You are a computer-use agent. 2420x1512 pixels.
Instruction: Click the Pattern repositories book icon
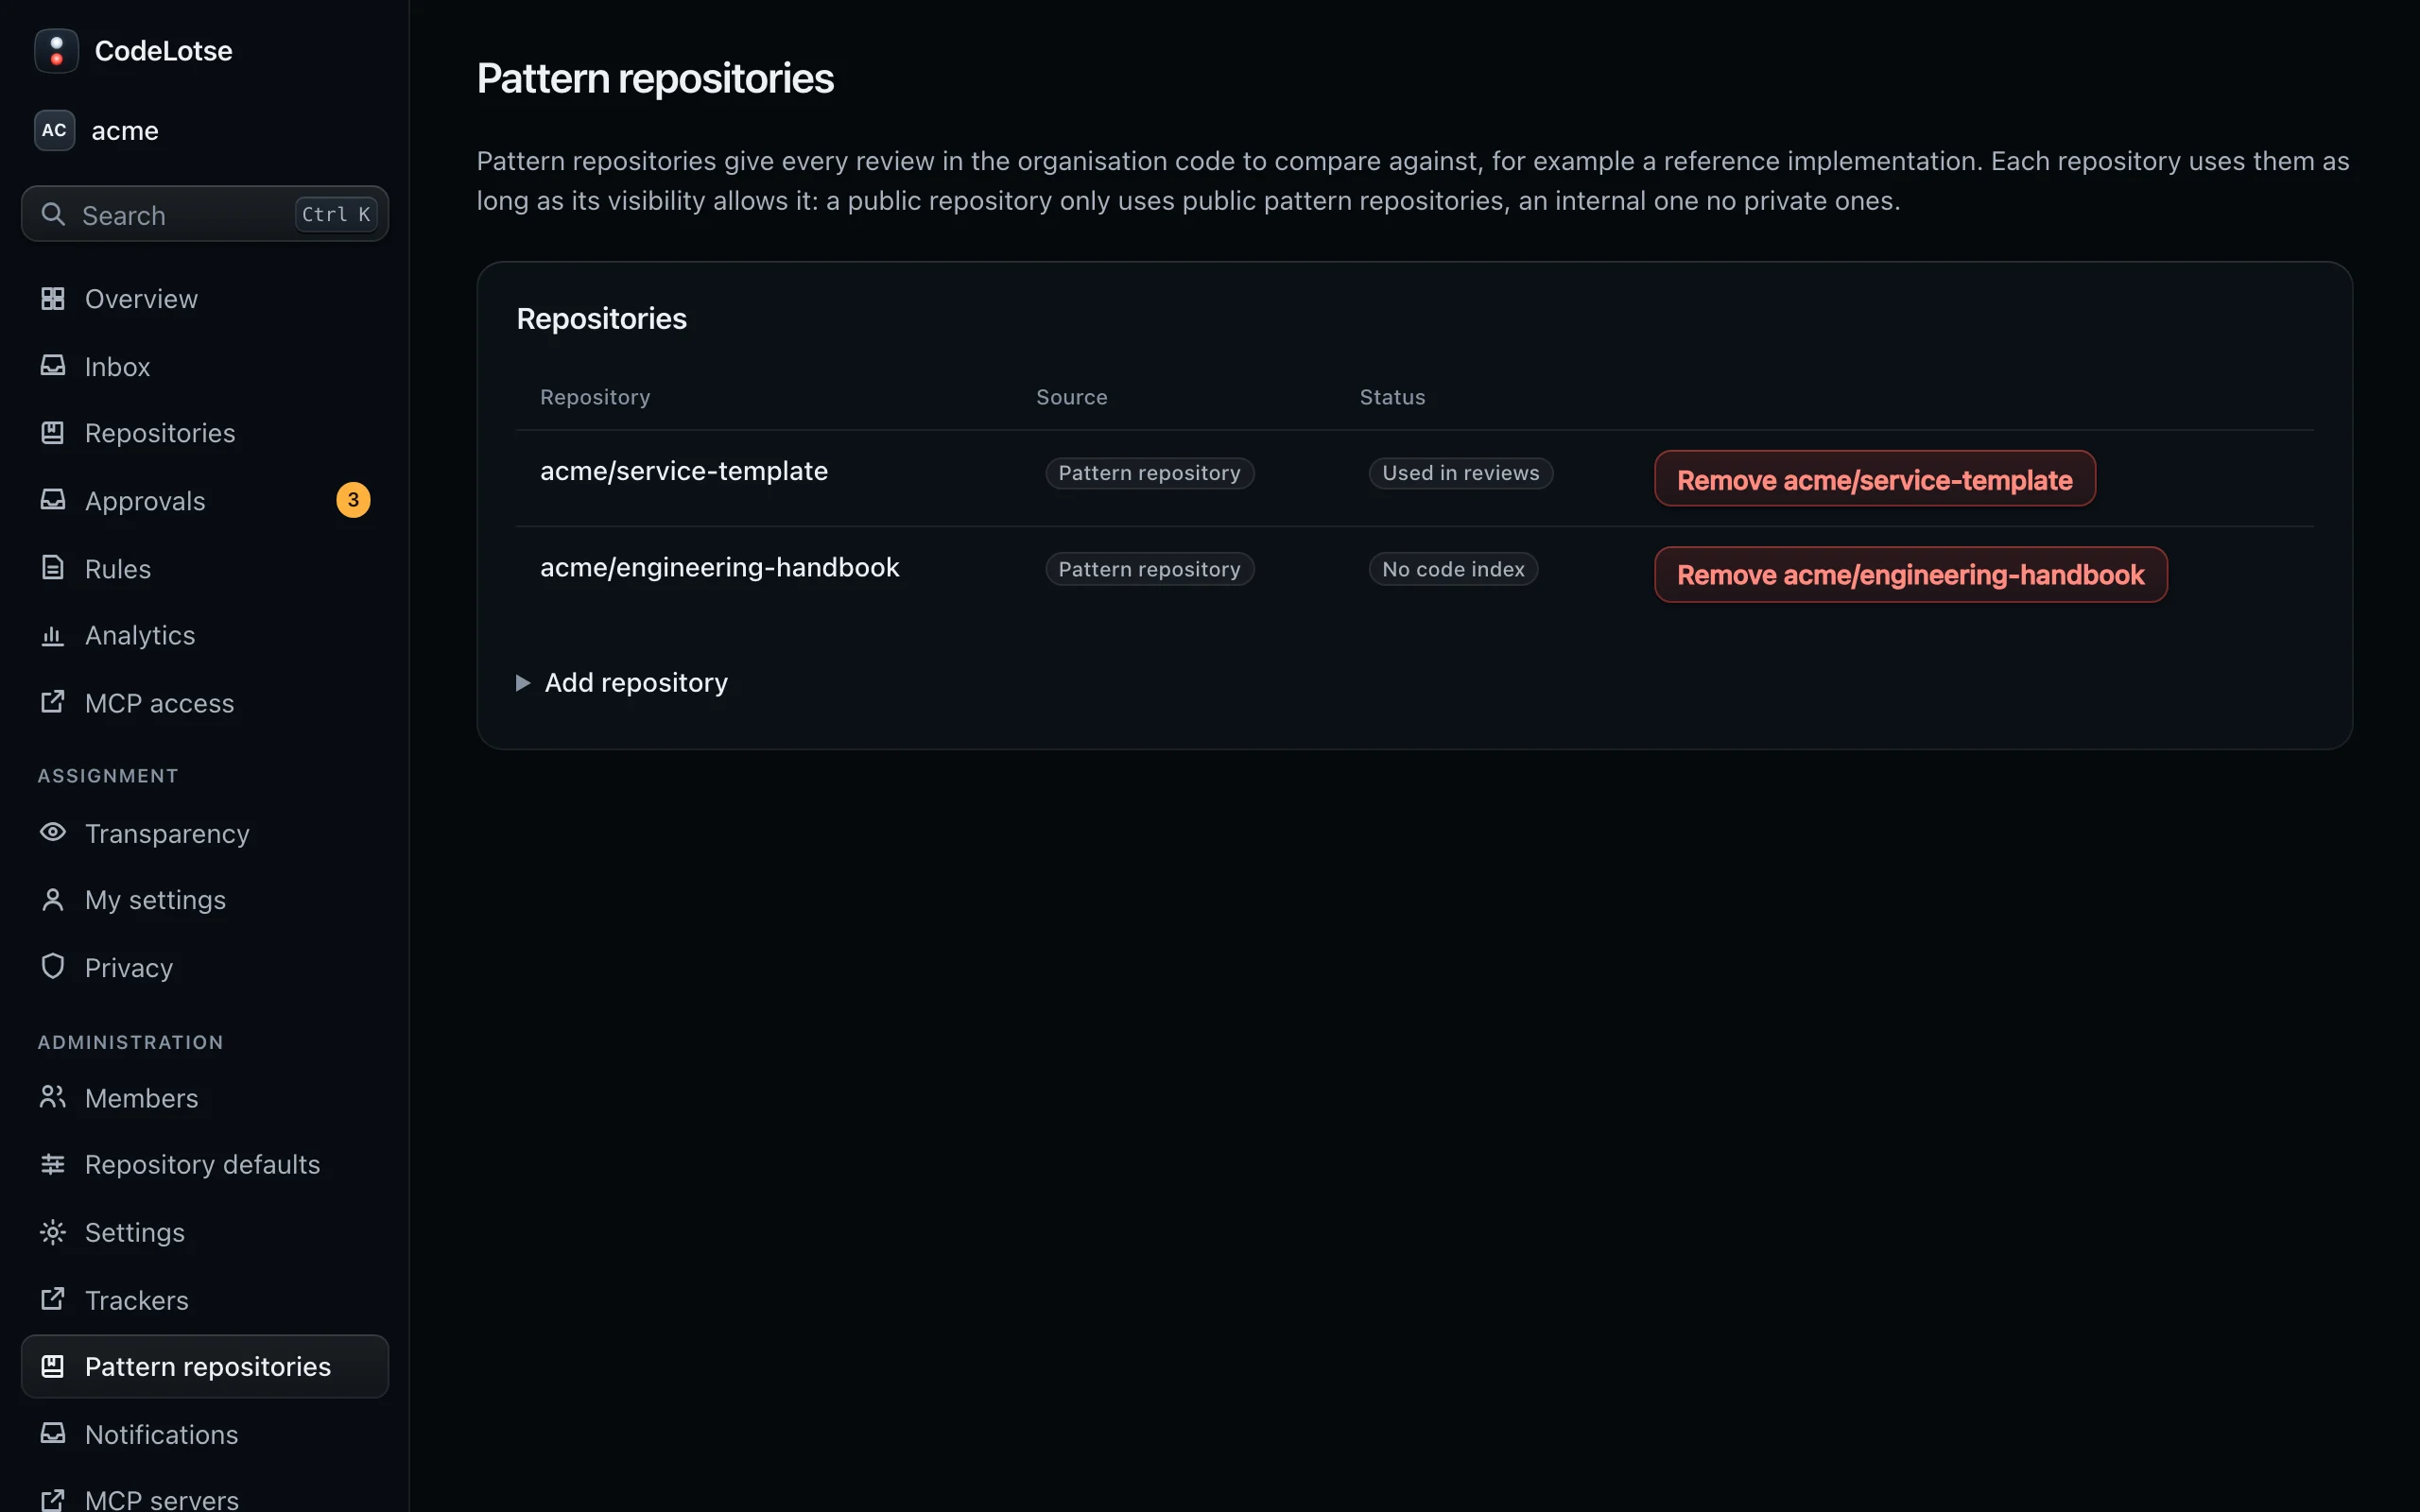point(53,1366)
